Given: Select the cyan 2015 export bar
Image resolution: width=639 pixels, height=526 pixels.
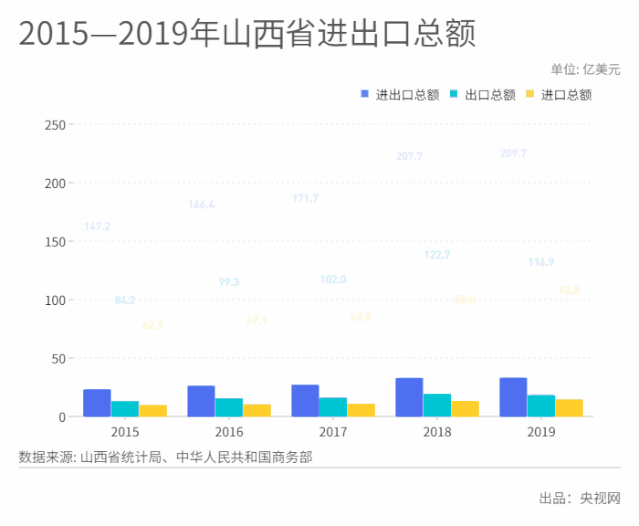Looking at the screenshot, I should (125, 409).
